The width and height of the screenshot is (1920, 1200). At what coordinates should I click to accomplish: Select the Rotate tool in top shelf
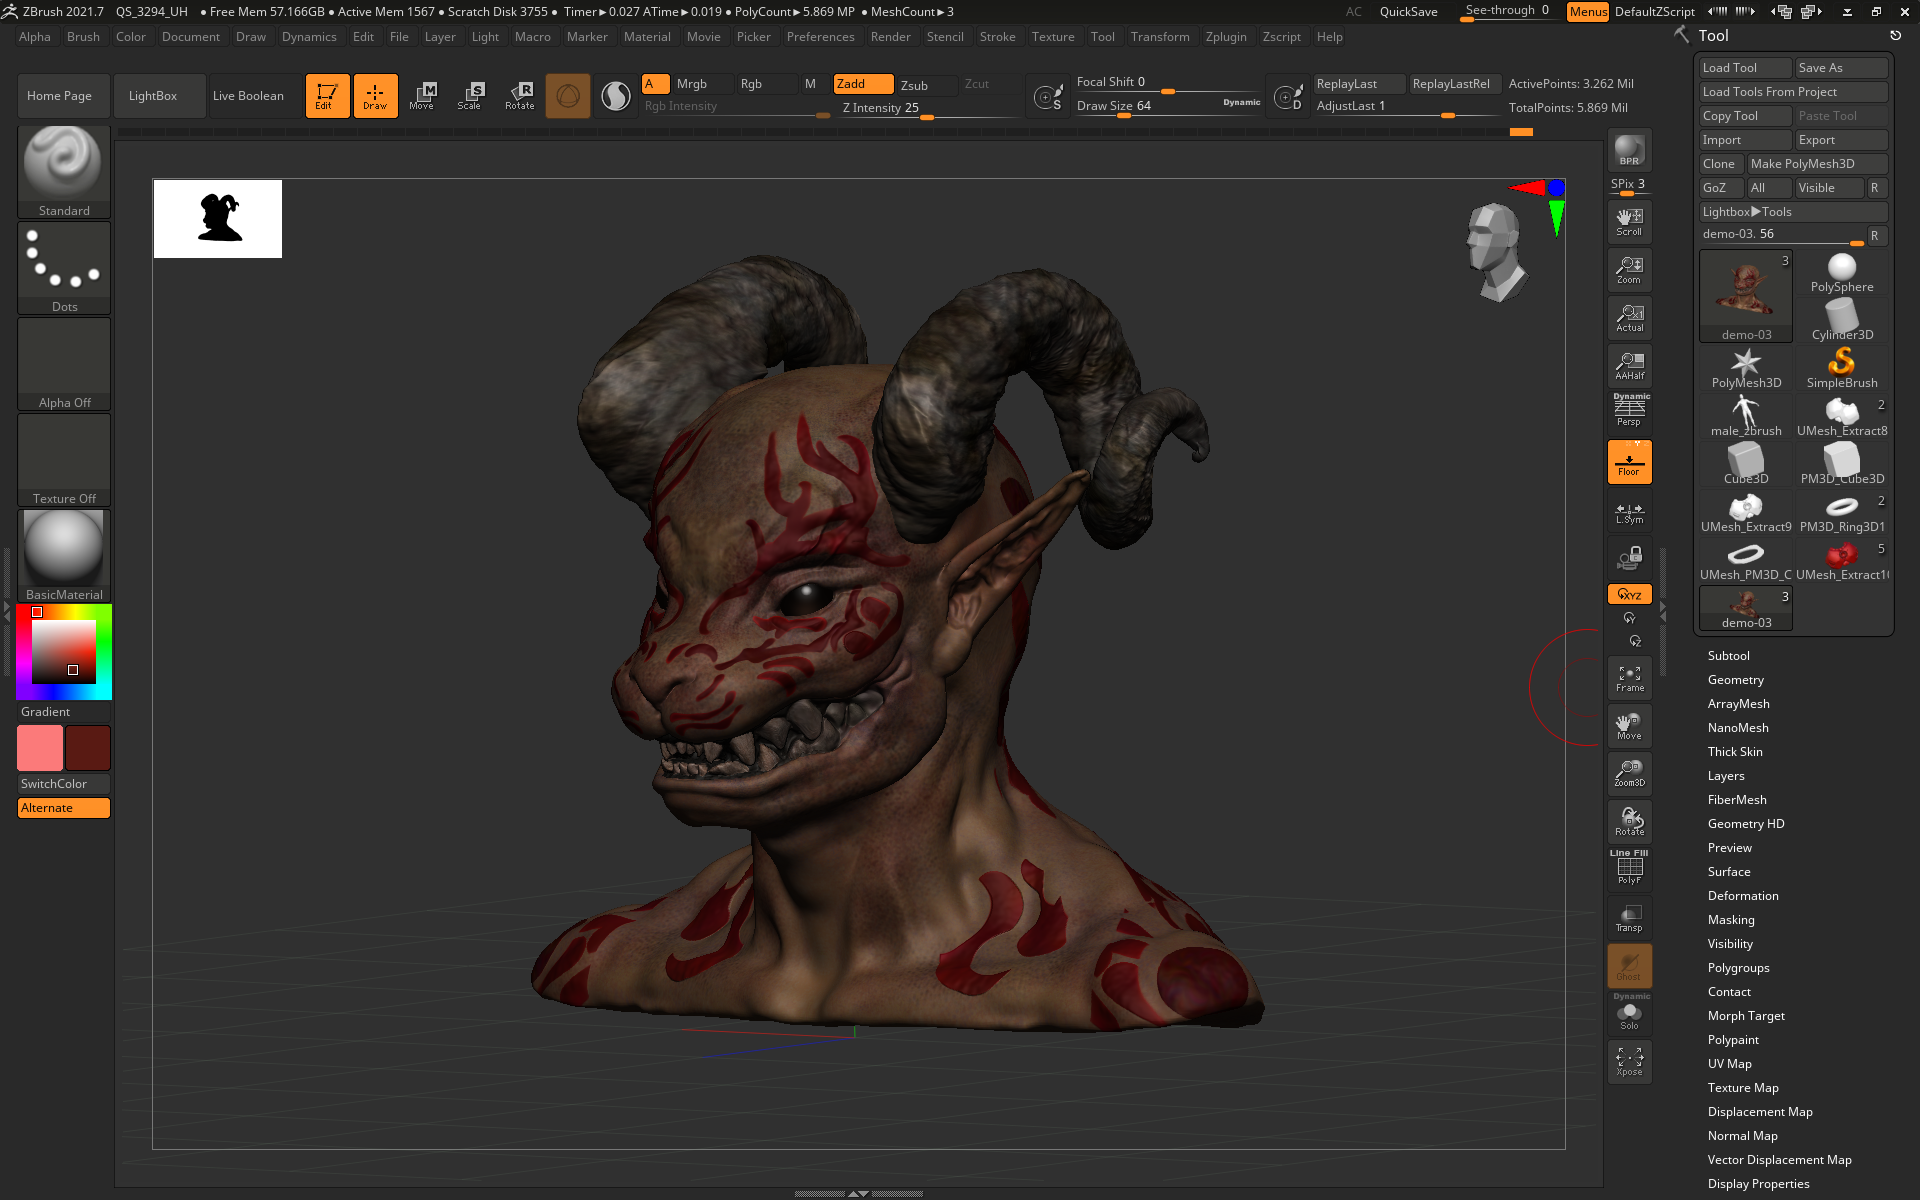click(x=520, y=96)
